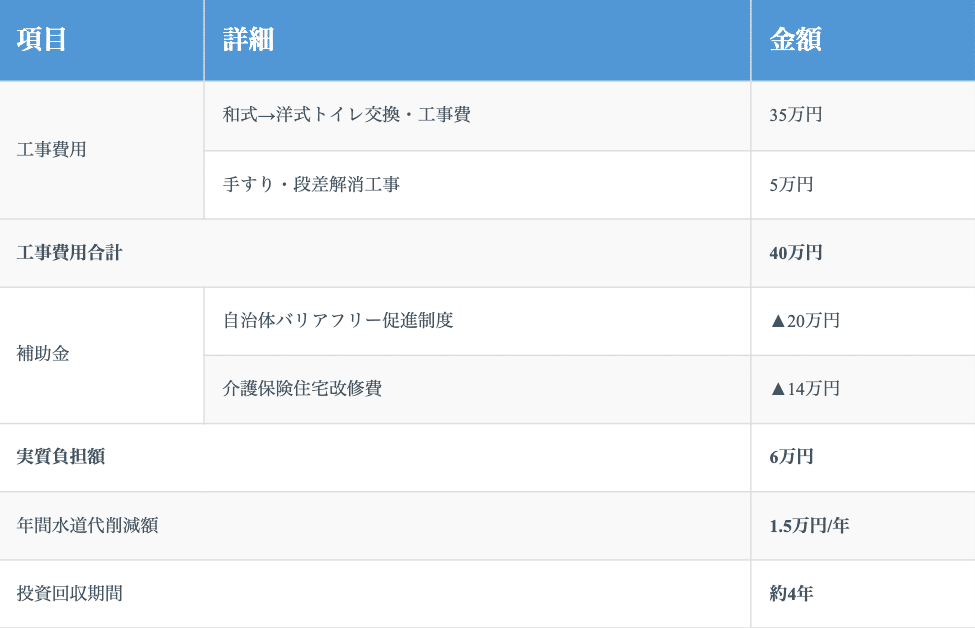Select the 年間水道代削減額 row label
The height and width of the screenshot is (628, 975).
pyautogui.click(x=87, y=525)
